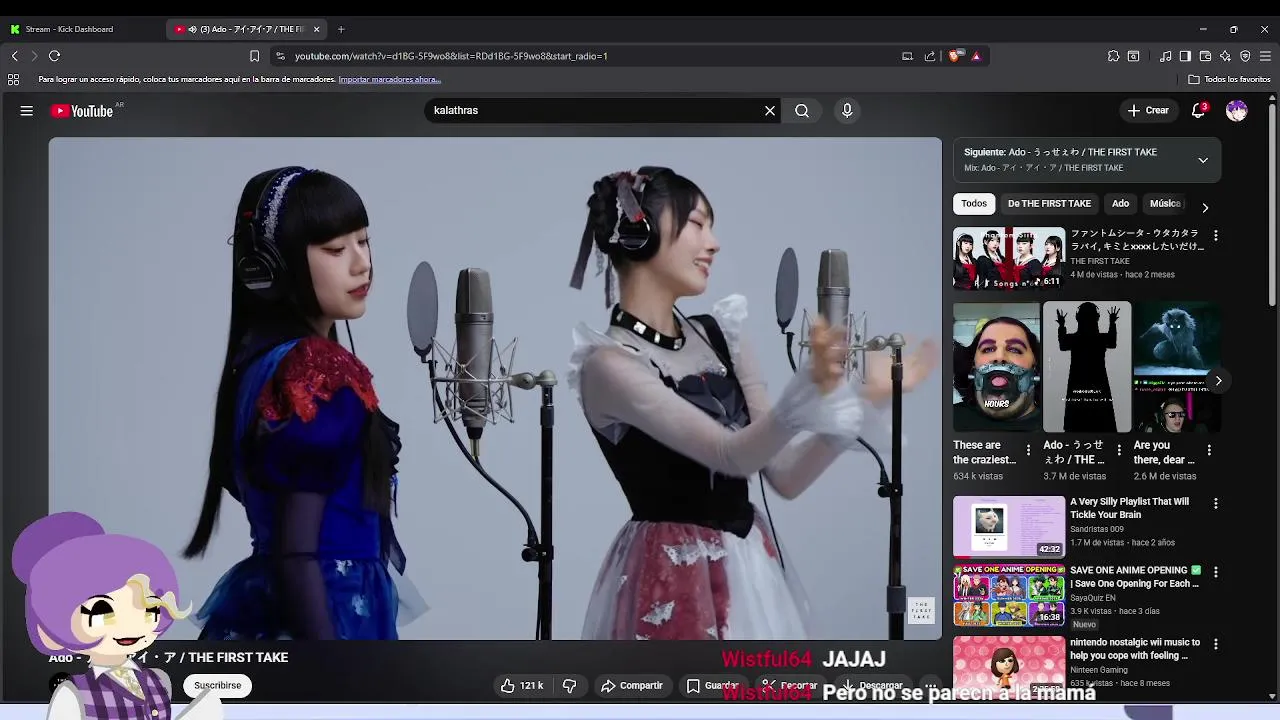Go to the YouTube home logo

pos(82,111)
